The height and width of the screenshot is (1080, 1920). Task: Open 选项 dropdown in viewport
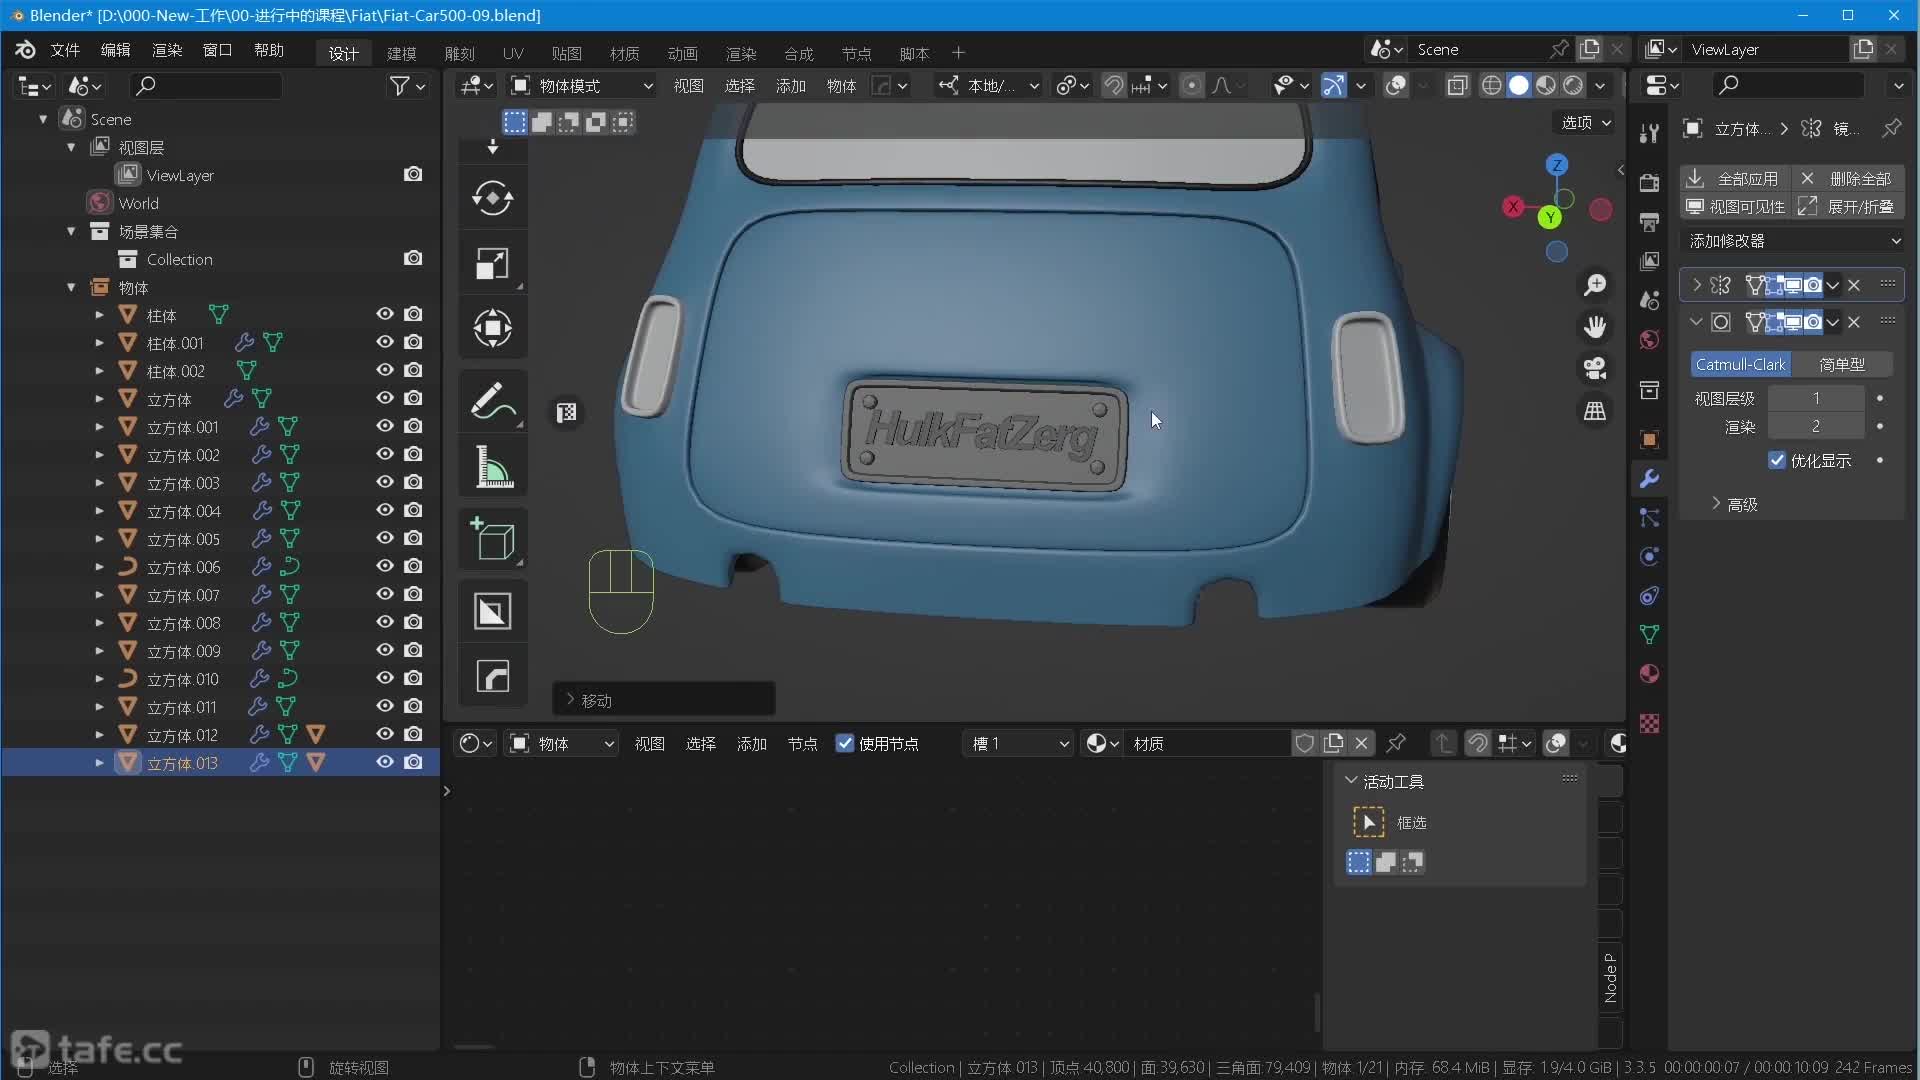click(1586, 122)
